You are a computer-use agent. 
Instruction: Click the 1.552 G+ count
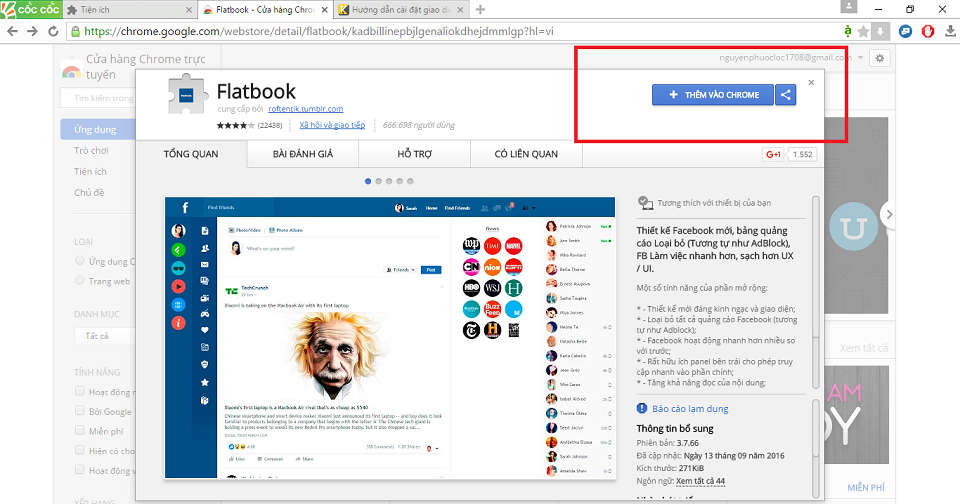pyautogui.click(x=802, y=154)
